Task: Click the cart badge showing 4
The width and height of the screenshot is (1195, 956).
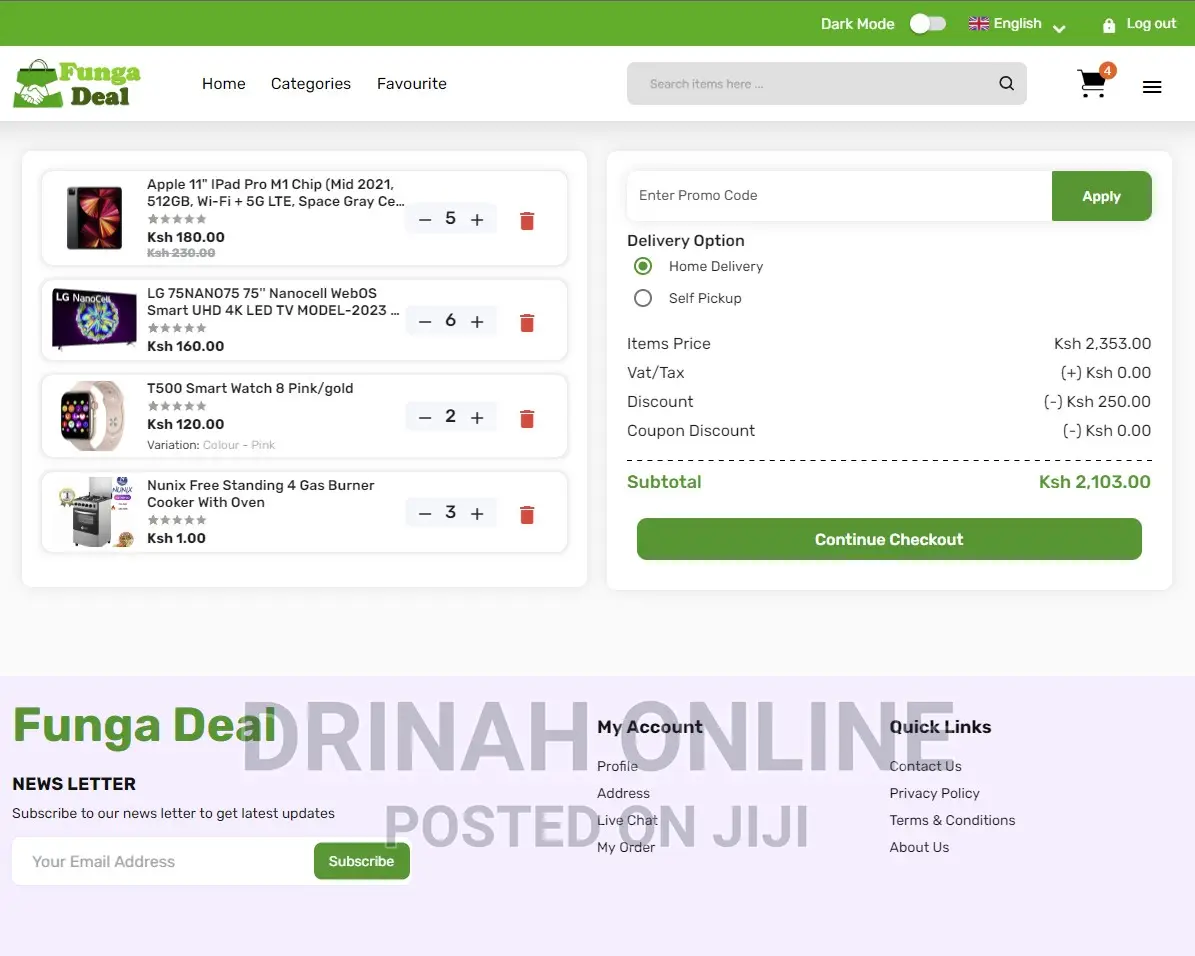Action: coord(1107,71)
